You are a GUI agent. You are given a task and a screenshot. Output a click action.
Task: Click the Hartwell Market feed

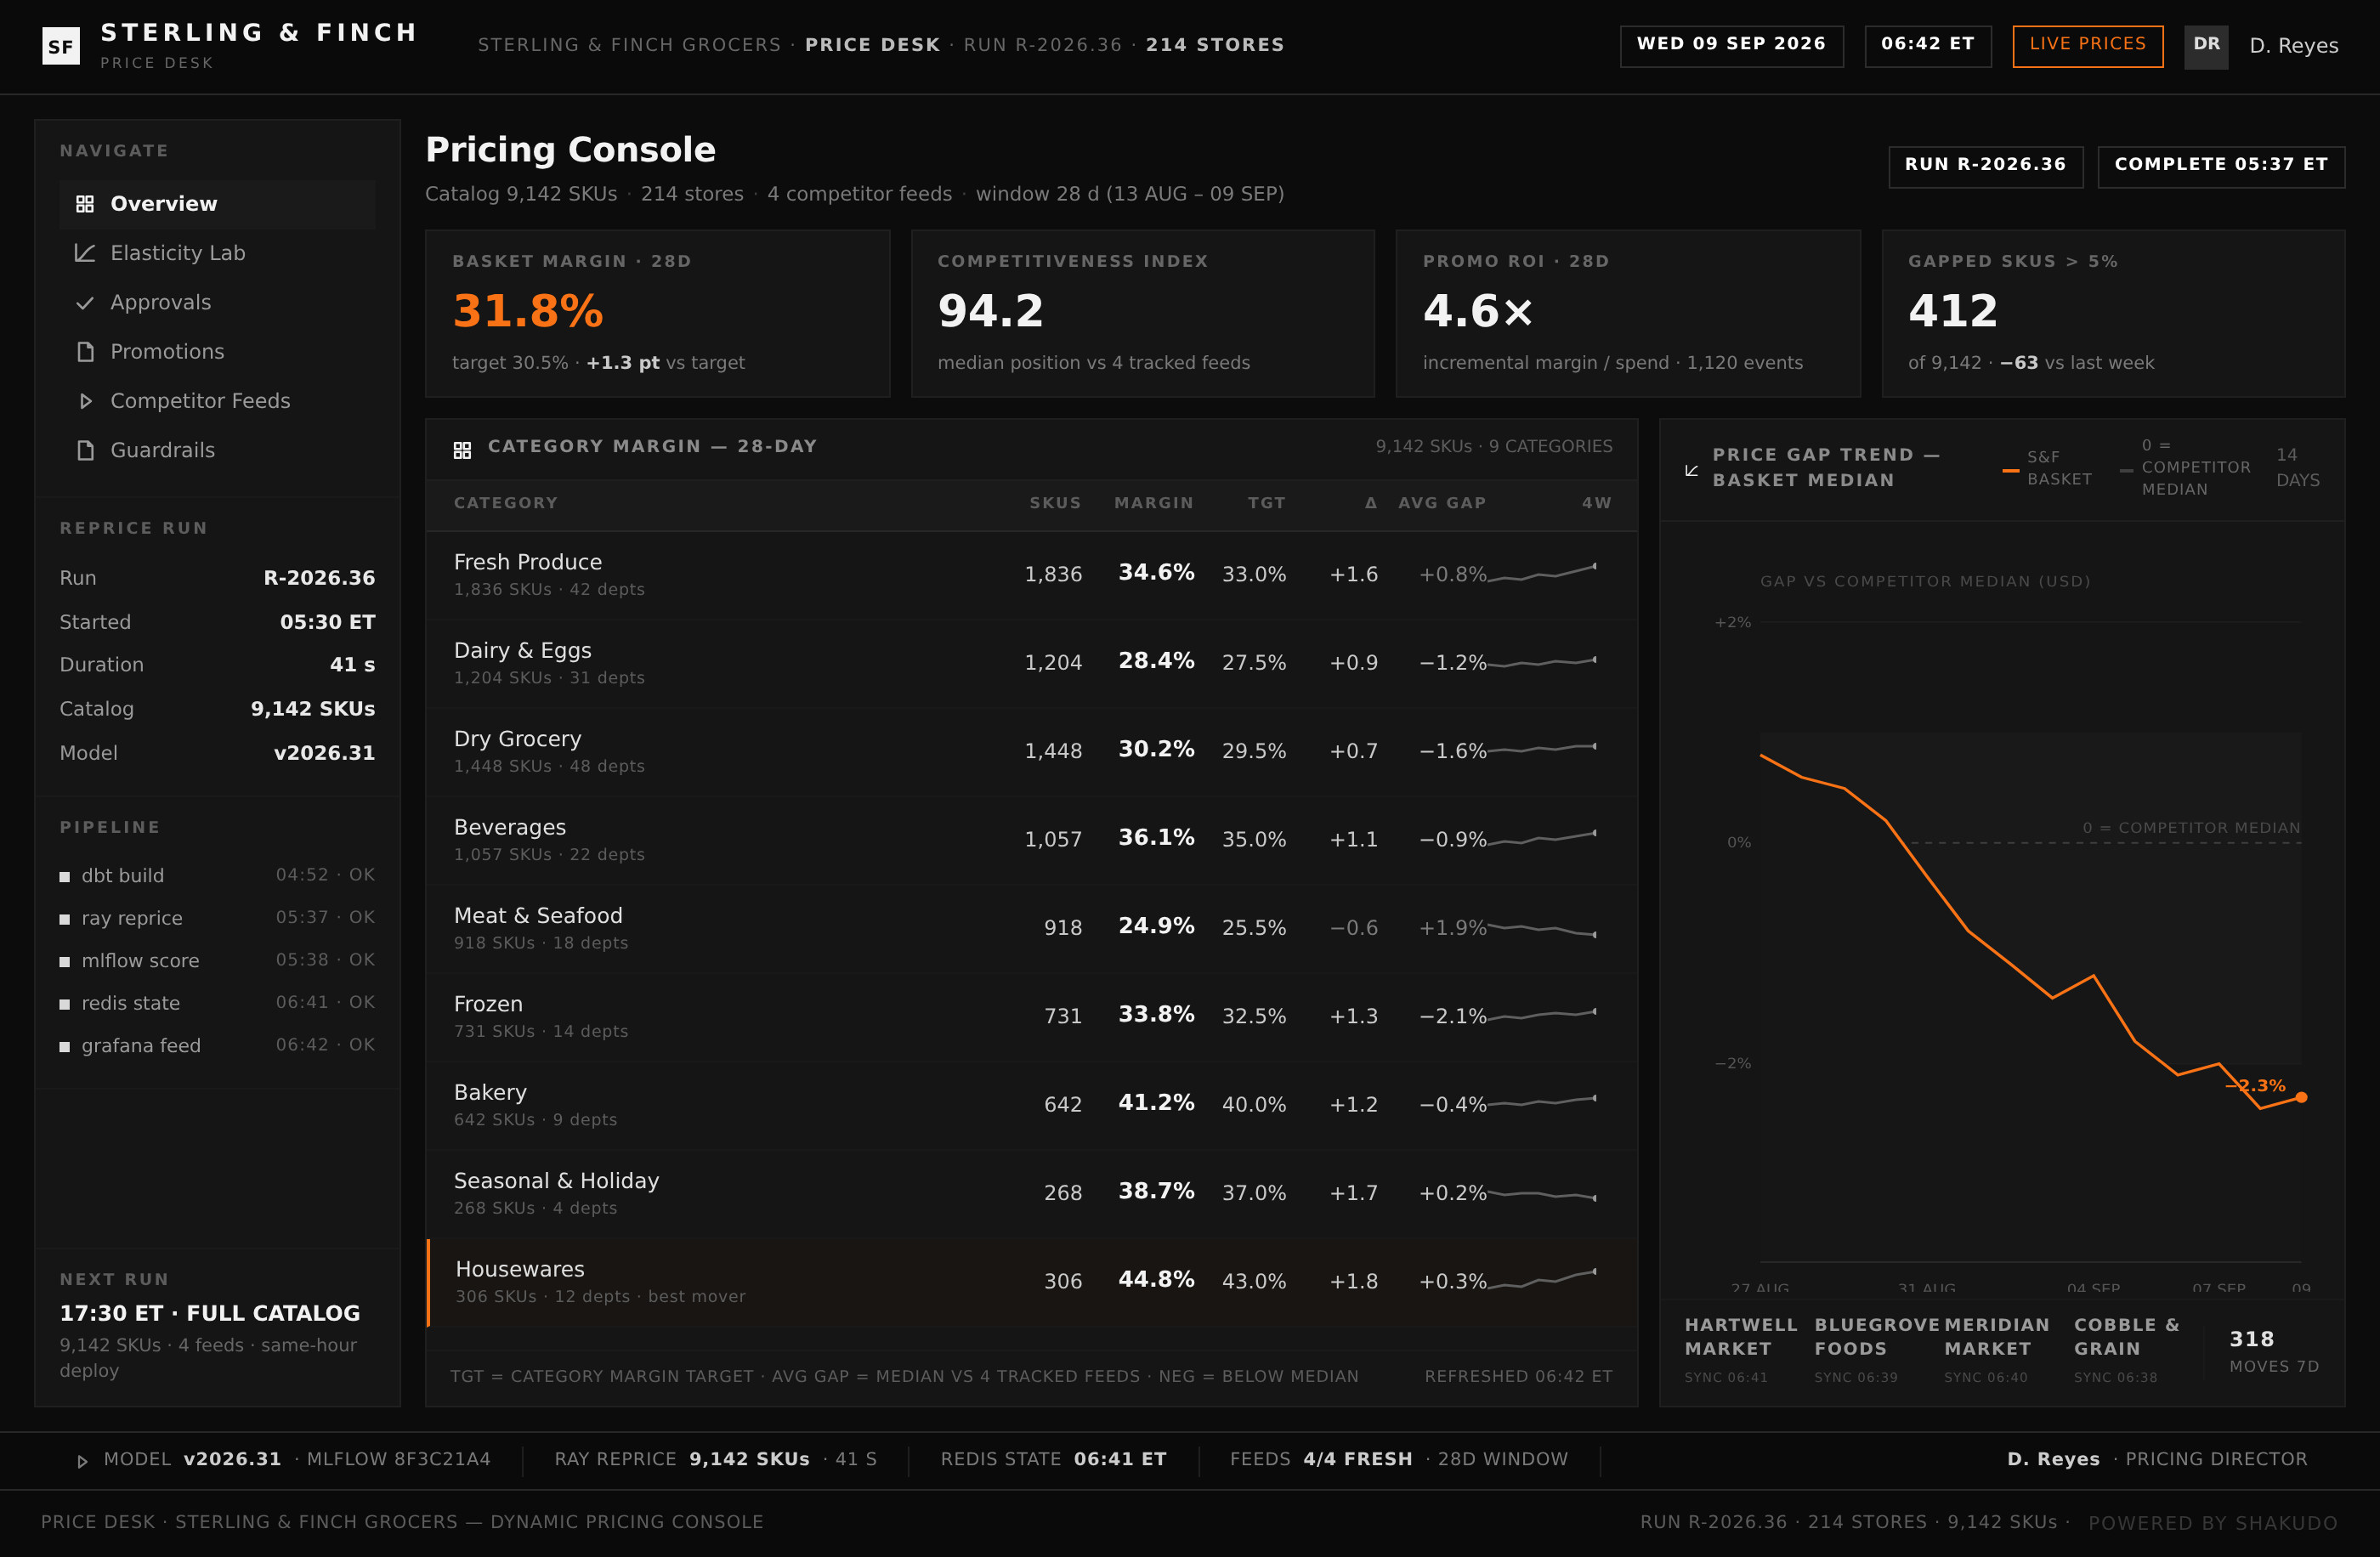(1740, 1349)
